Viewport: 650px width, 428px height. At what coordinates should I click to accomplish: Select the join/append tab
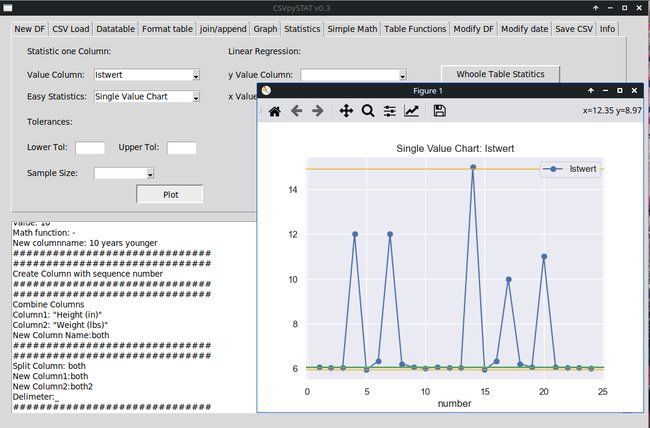tap(223, 29)
